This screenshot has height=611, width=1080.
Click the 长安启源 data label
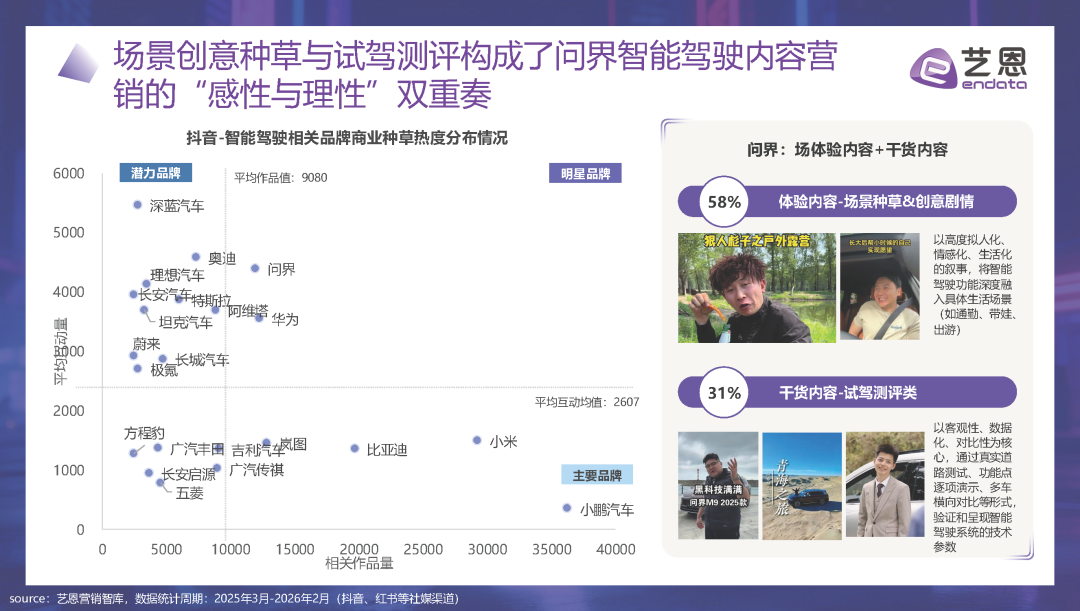188,475
